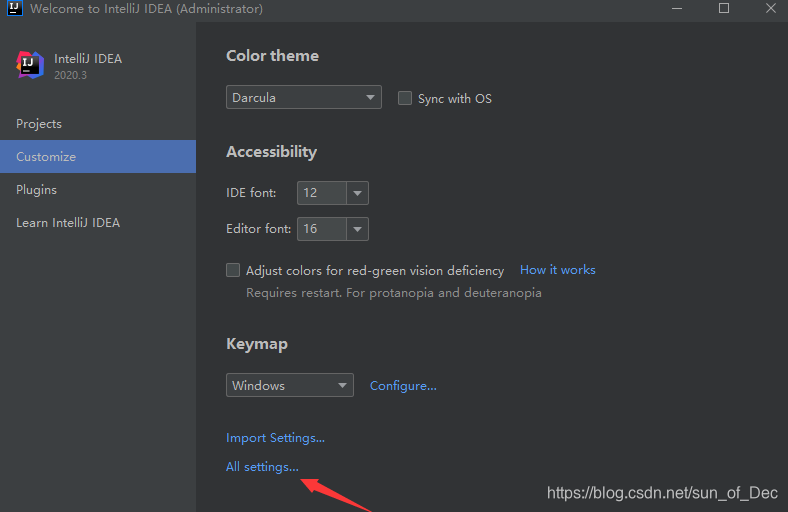Image resolution: width=788 pixels, height=512 pixels.
Task: Maximize the Welcome window
Action: (x=724, y=9)
